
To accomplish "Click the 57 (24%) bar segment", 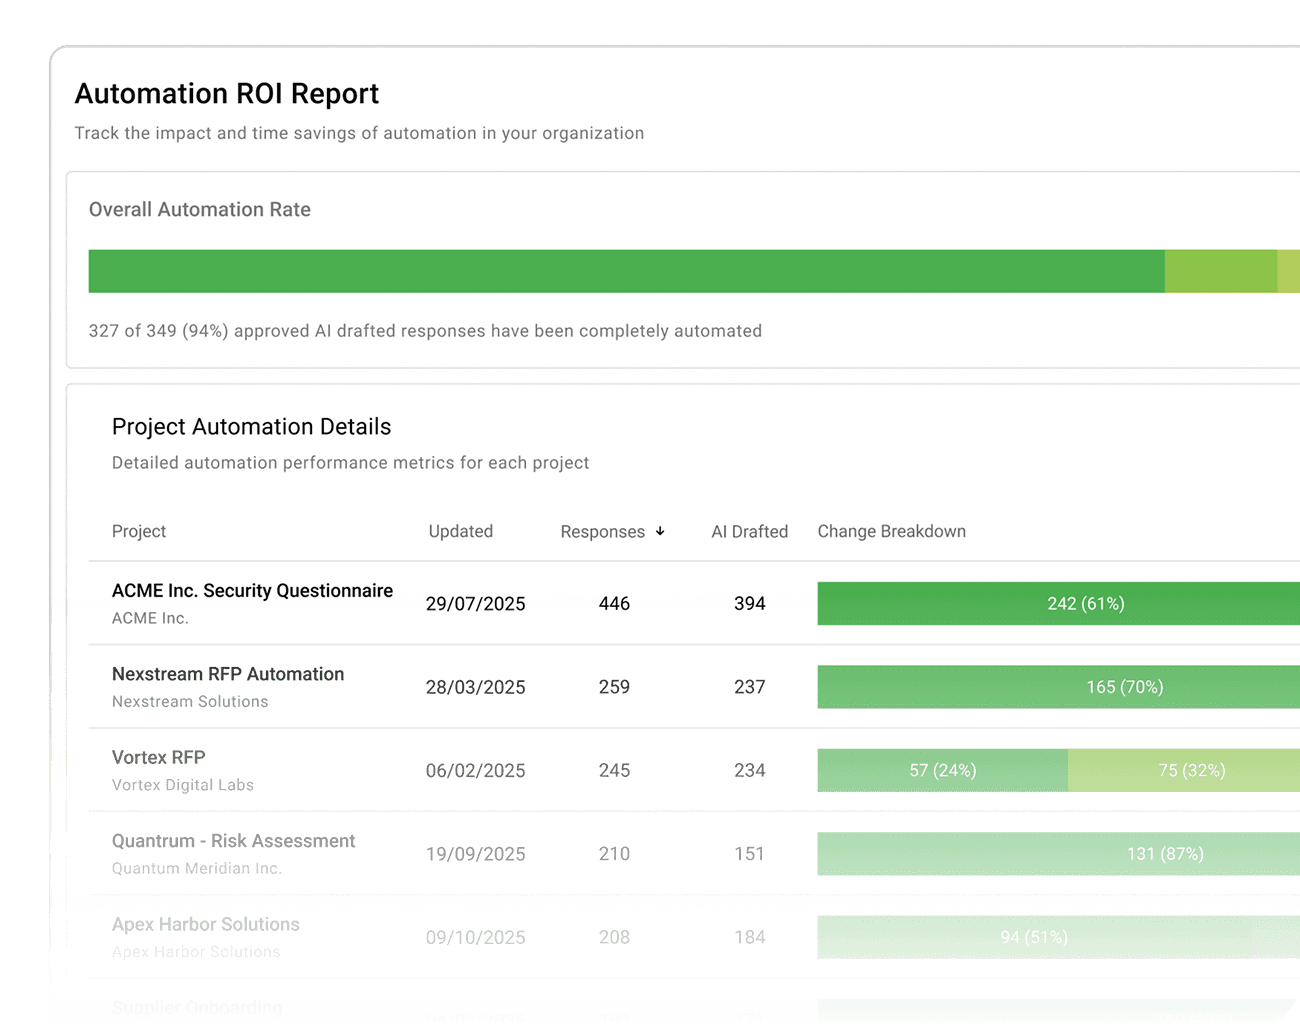I will (x=943, y=770).
